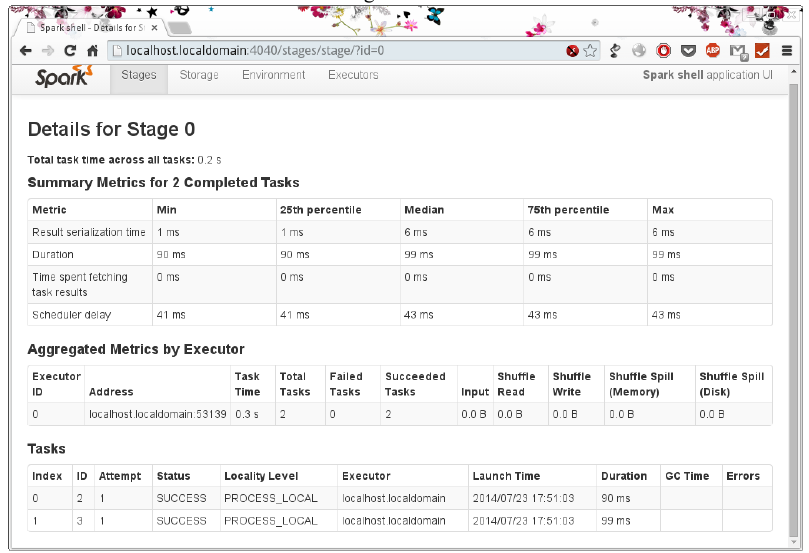Switch to the Stages tab
The height and width of the screenshot is (553, 809).
point(139,75)
